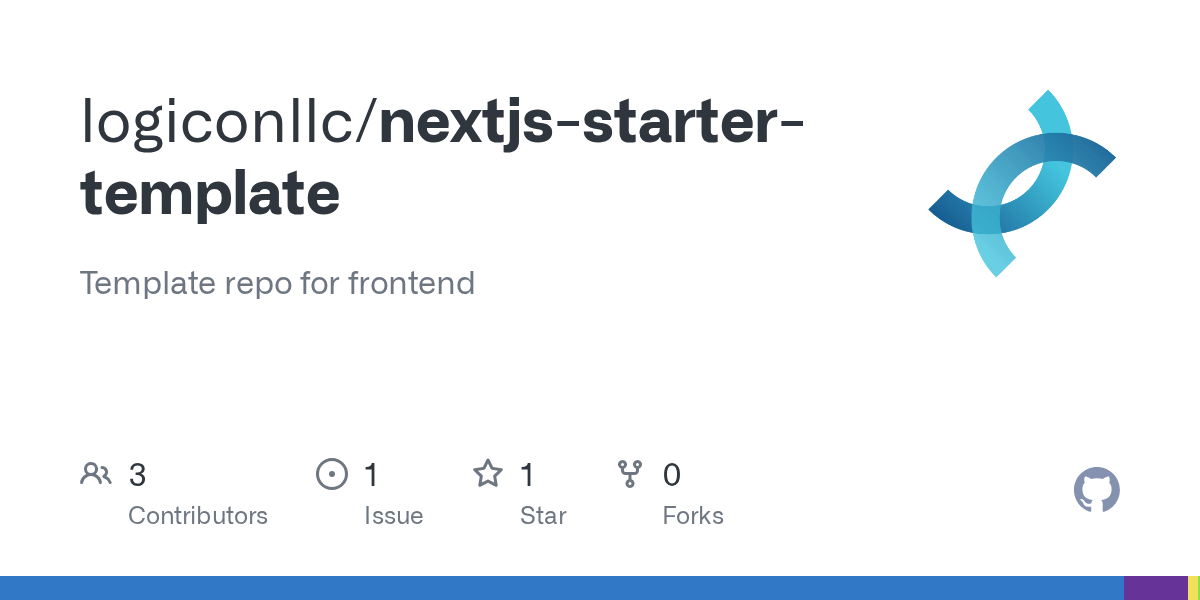
Task: Open the nextjs-starter- repository title text
Action: click(x=594, y=121)
